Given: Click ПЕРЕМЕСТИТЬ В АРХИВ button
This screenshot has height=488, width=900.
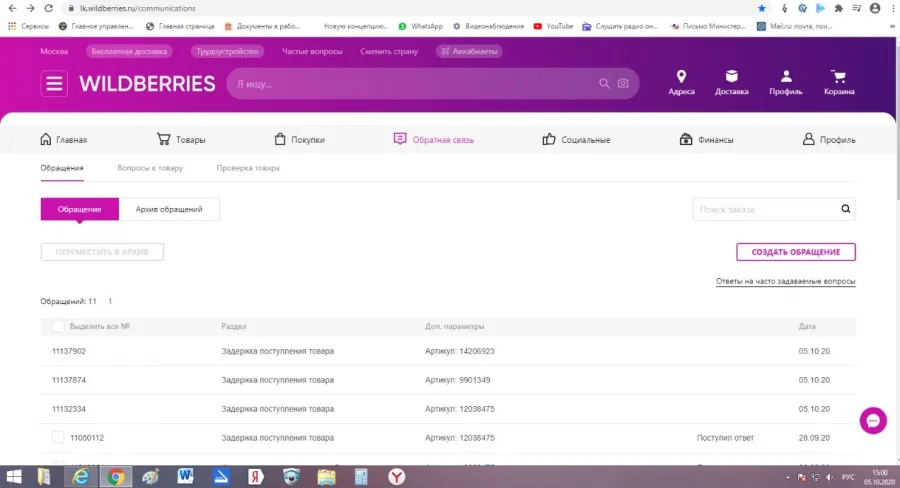Looking at the screenshot, I should [102, 252].
